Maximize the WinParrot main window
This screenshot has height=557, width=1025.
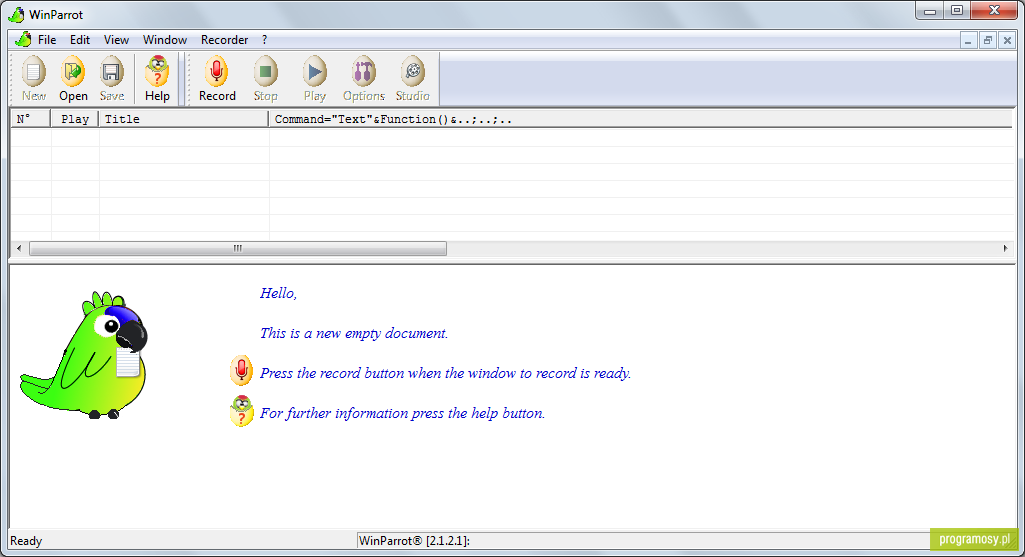pos(957,10)
